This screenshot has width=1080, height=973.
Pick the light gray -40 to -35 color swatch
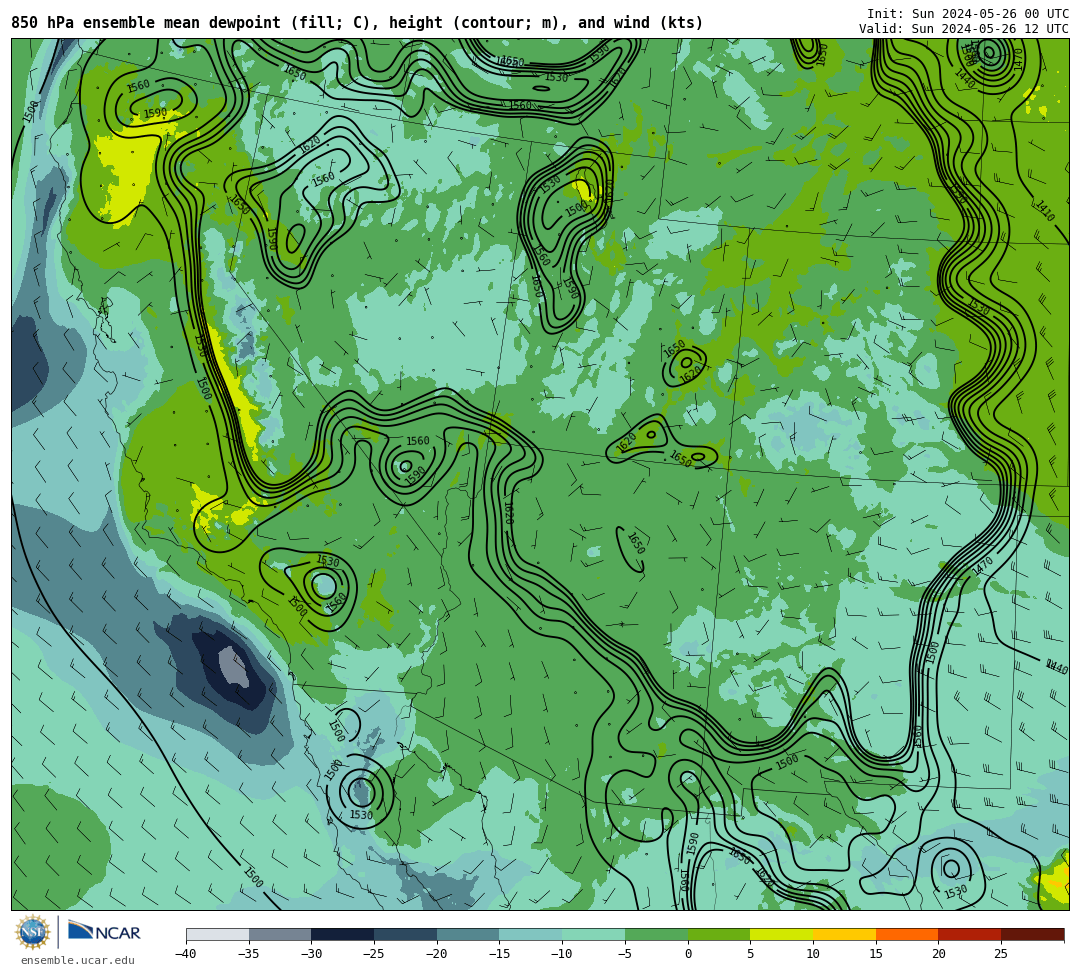[218, 934]
